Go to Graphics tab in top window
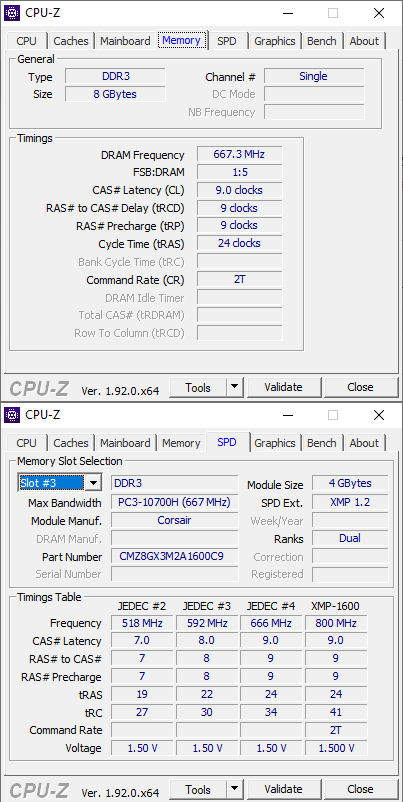403x802 pixels. tap(275, 41)
